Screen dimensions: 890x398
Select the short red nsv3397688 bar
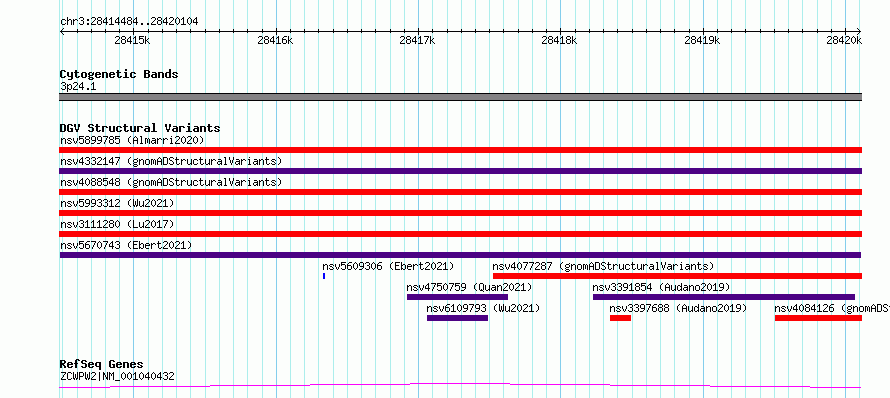620,318
